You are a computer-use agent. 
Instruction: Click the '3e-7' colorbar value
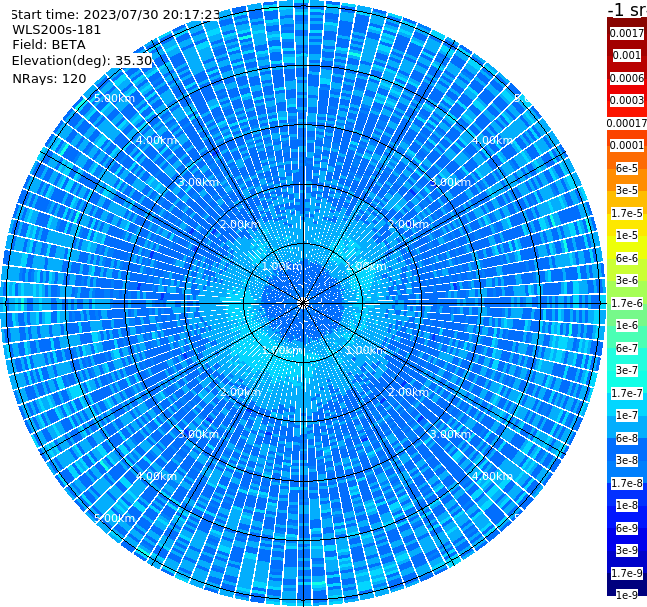627,371
